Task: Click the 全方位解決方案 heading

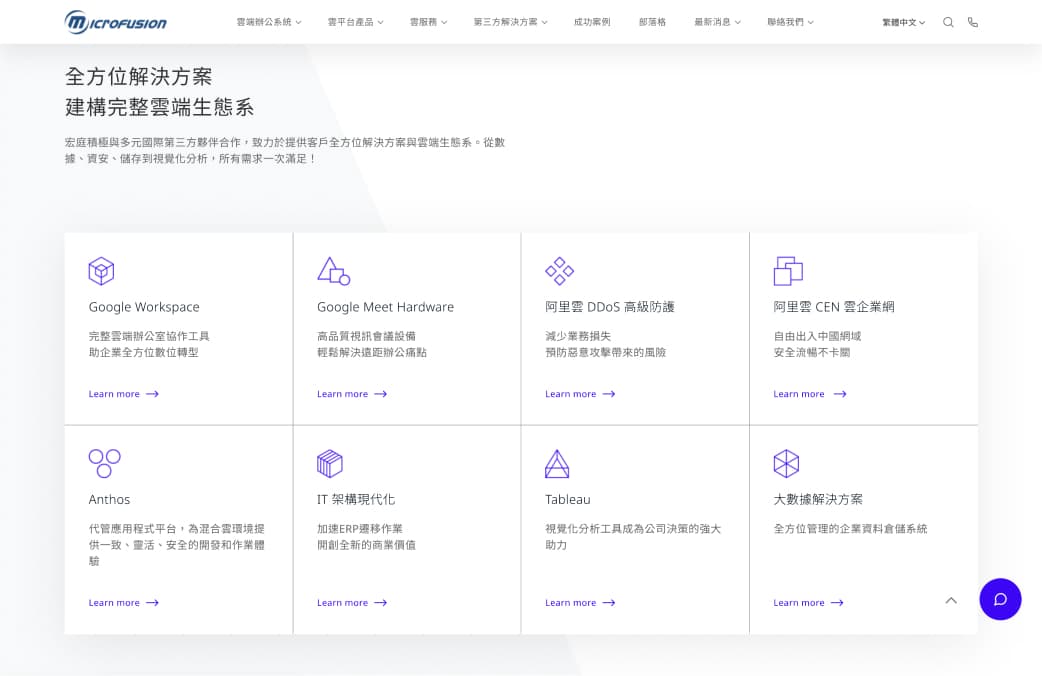Action: point(139,76)
